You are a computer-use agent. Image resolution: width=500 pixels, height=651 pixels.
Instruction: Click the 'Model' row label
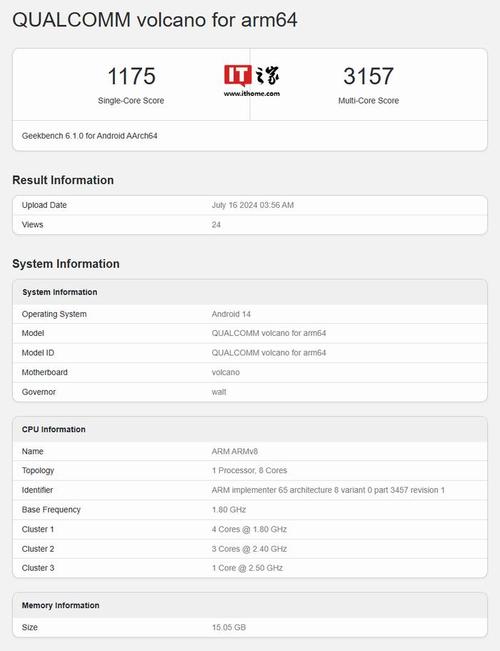click(x=33, y=333)
